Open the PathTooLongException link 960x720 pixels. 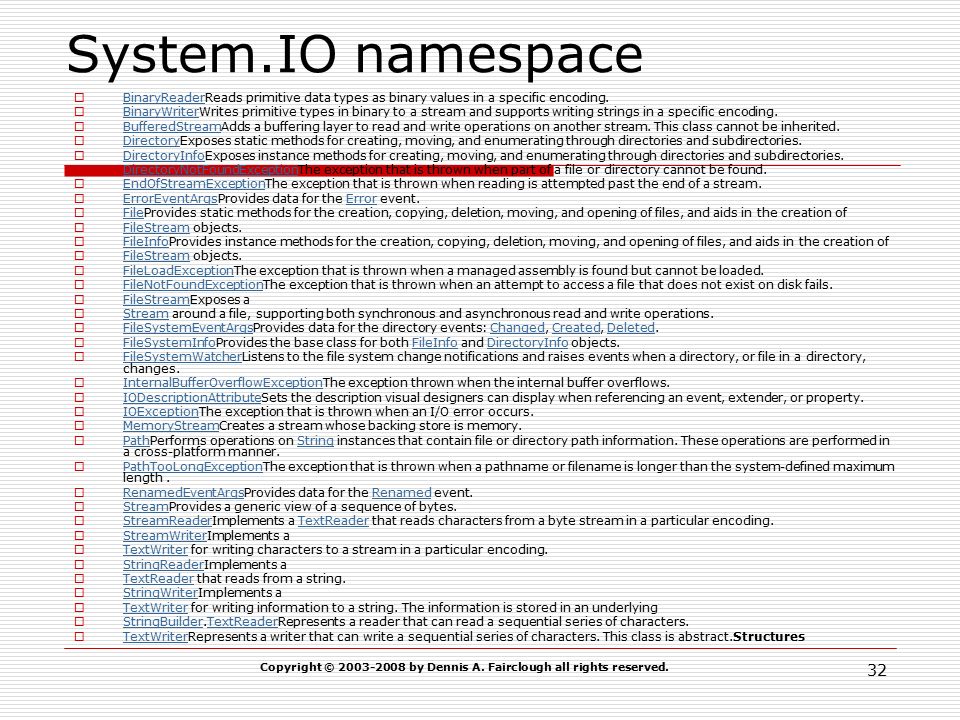pos(192,467)
